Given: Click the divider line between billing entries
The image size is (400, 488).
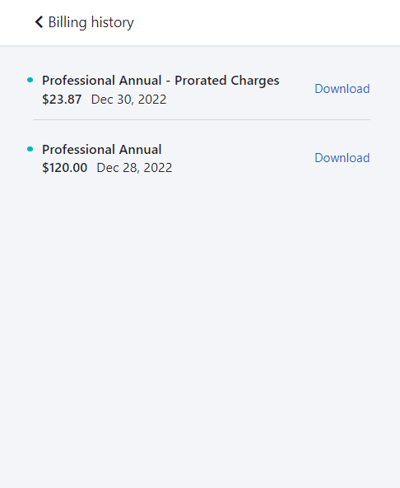Looking at the screenshot, I should tap(201, 119).
